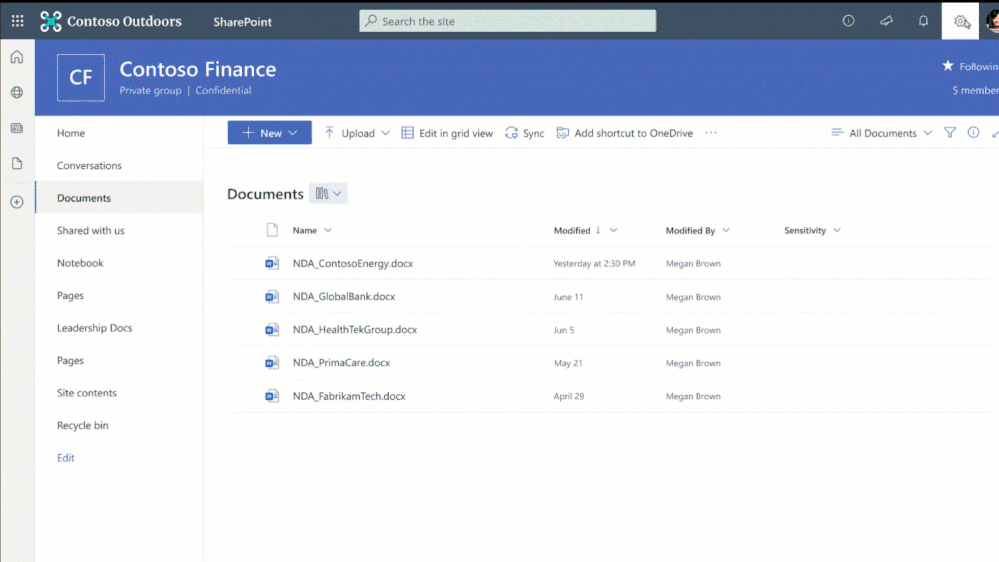This screenshot has width=999, height=562.
Task: Open the Documents library view switcher dropdown
Action: tap(328, 193)
